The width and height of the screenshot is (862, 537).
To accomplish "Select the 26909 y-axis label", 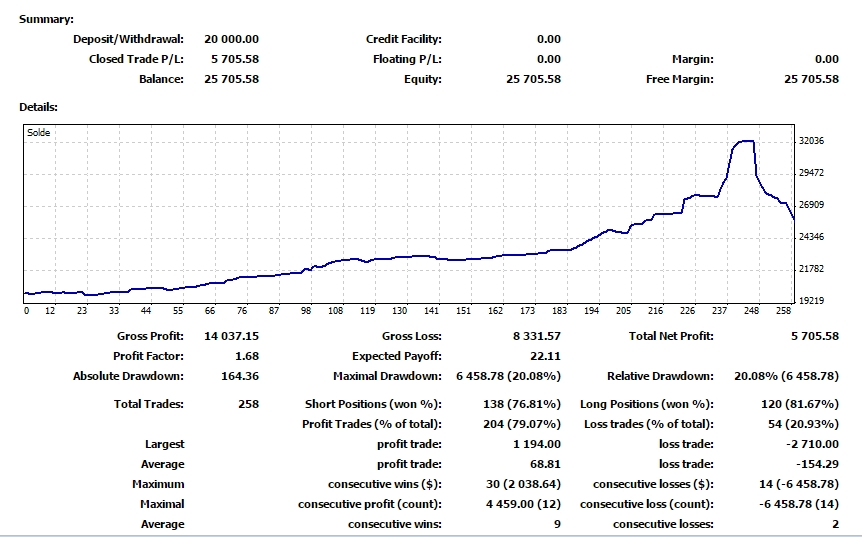I will [x=811, y=204].
